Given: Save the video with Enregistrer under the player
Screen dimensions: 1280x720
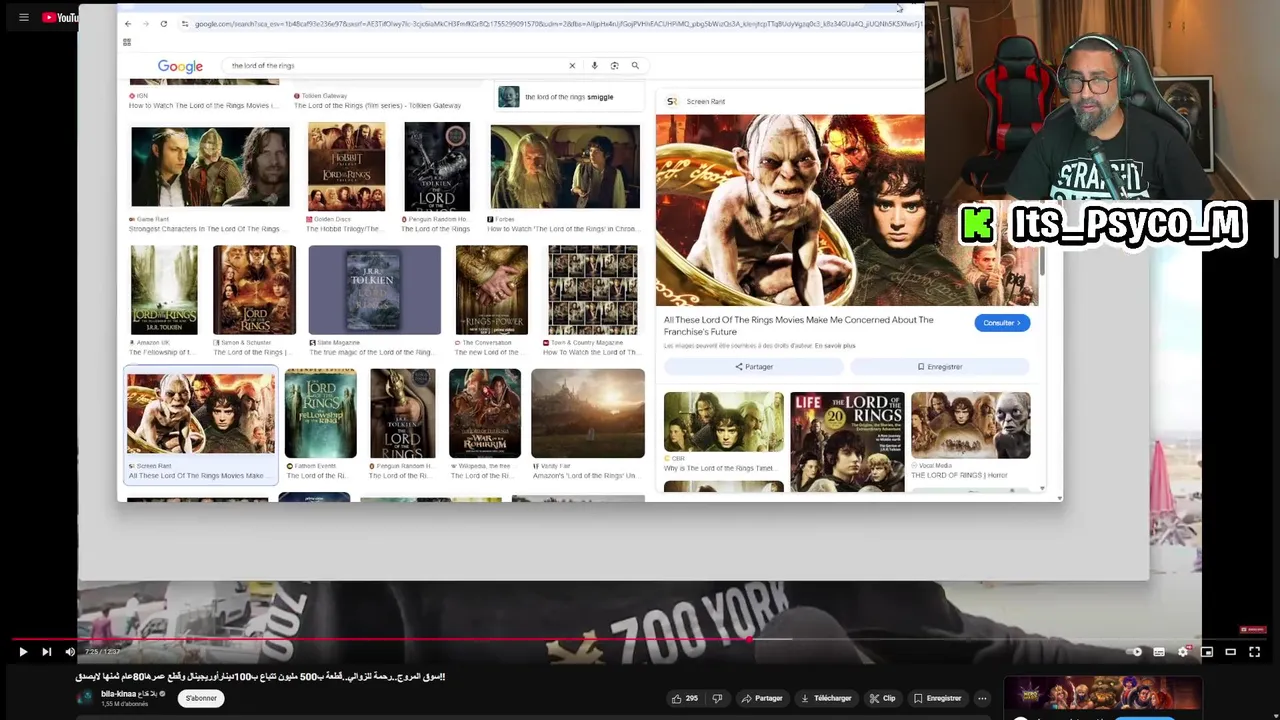Looking at the screenshot, I should click(x=937, y=698).
